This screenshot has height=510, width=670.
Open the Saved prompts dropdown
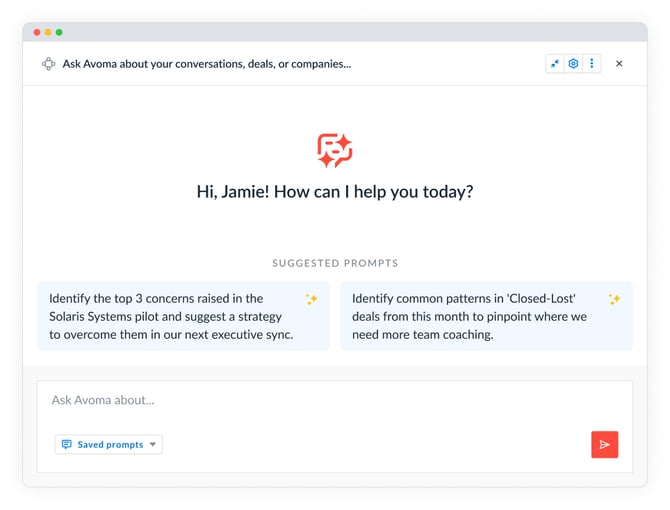click(x=109, y=445)
